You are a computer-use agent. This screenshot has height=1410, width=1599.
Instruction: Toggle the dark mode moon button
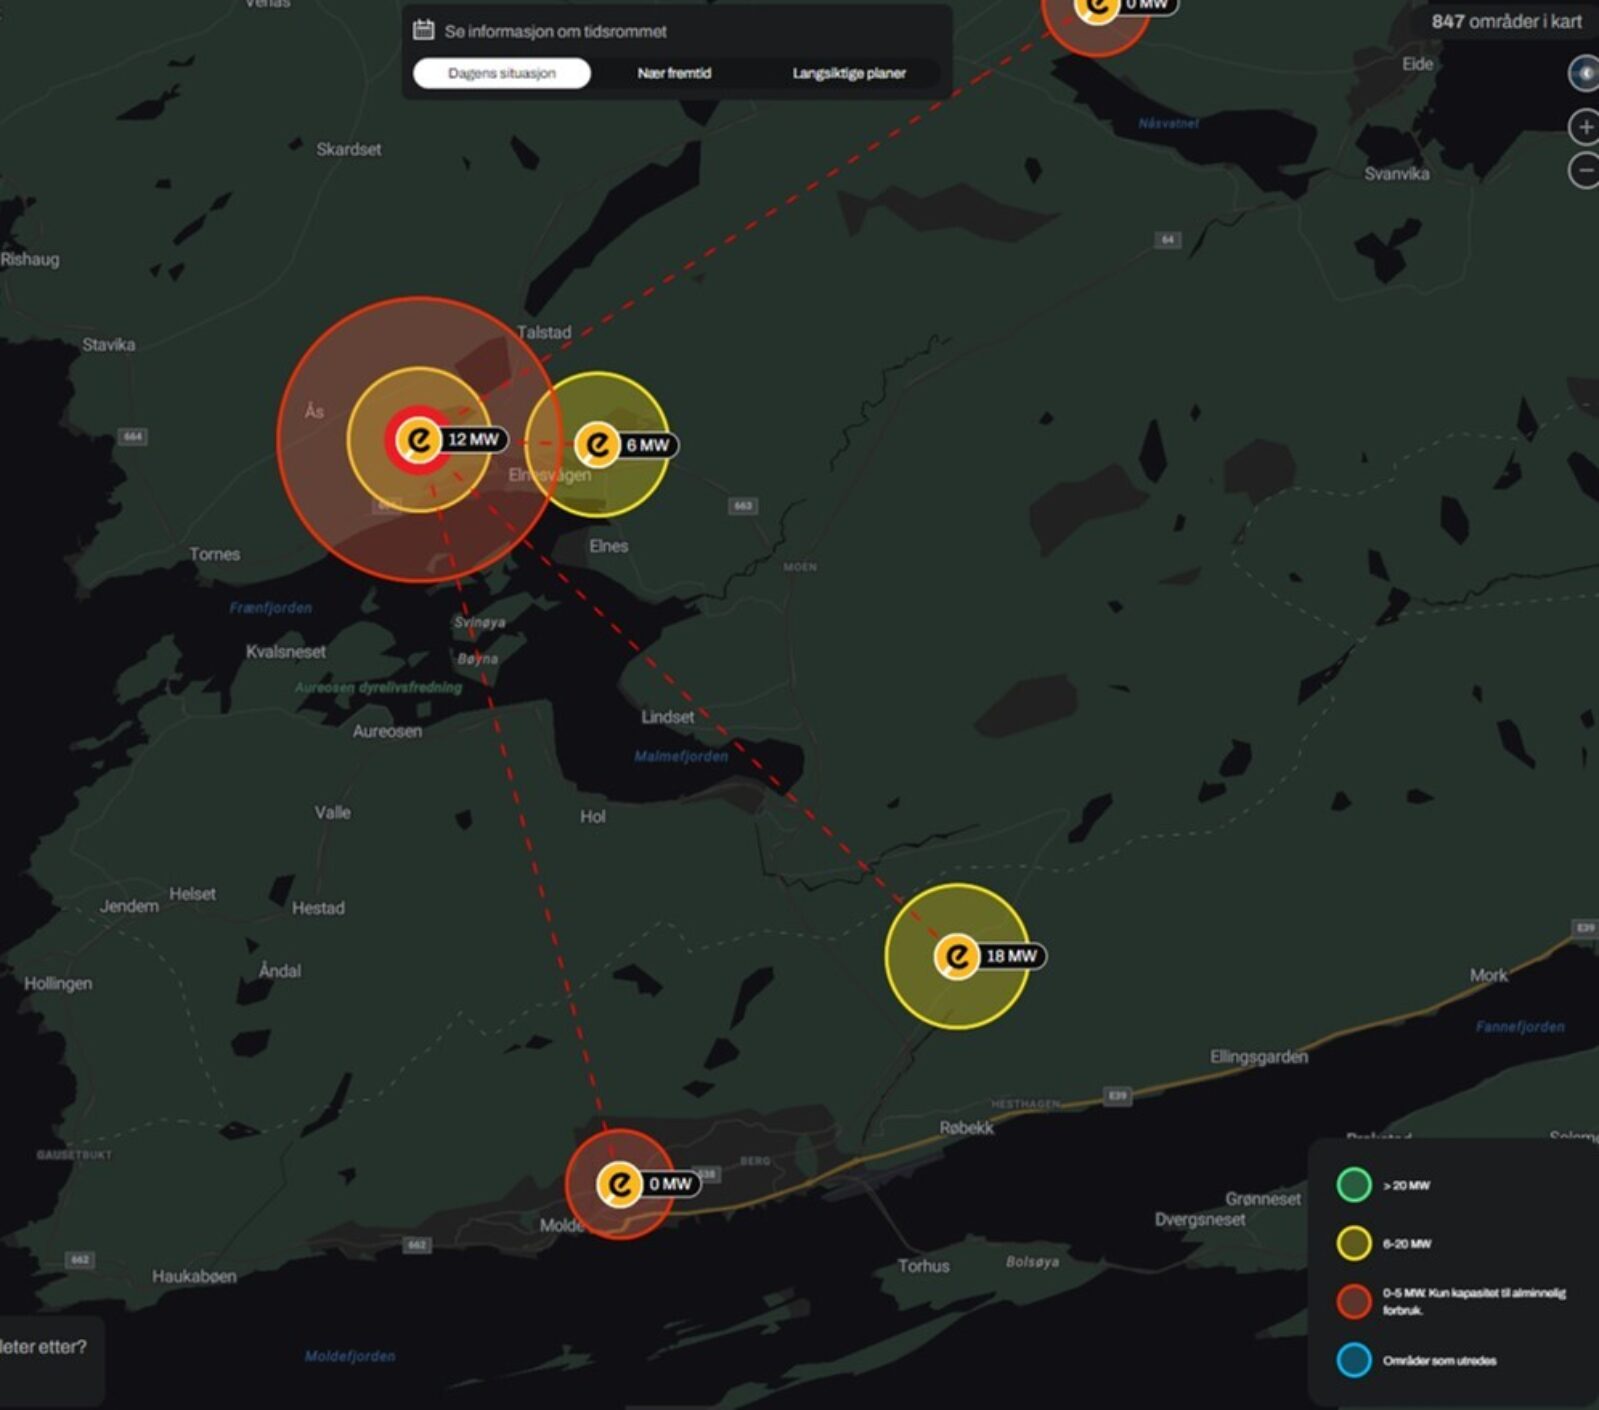1584,74
